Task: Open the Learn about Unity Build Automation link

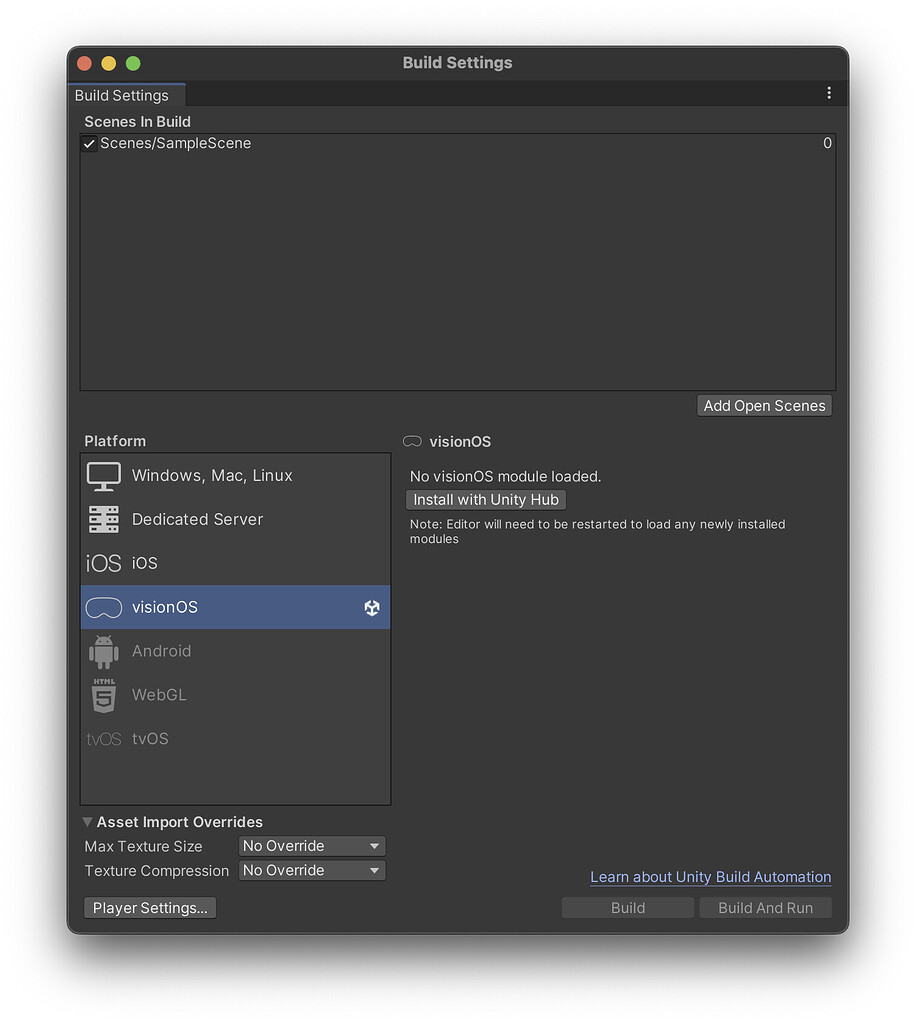Action: (x=710, y=877)
